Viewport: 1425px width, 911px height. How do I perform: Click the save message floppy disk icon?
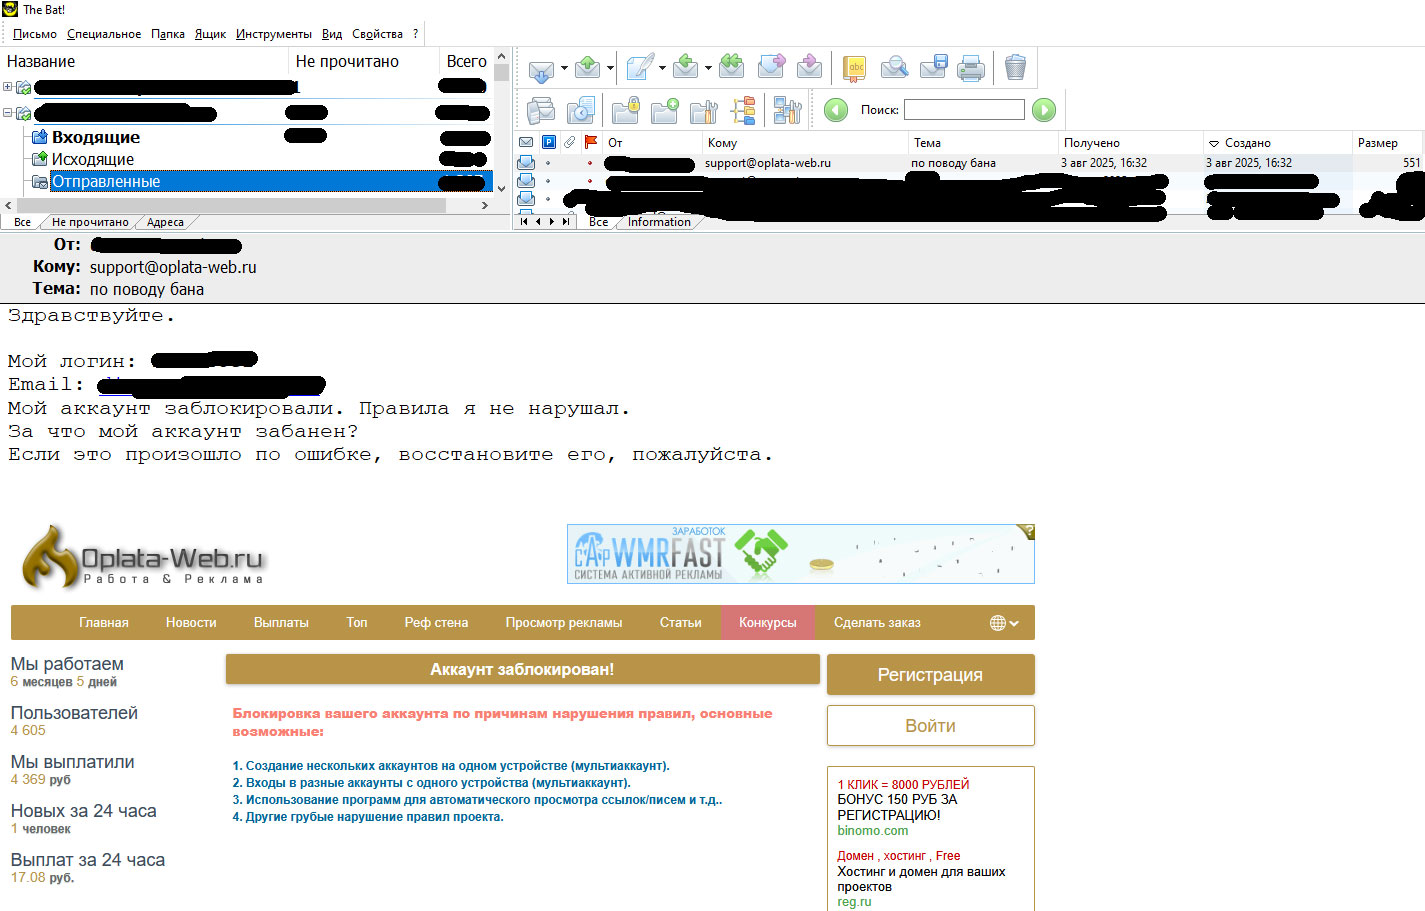pyautogui.click(x=933, y=68)
